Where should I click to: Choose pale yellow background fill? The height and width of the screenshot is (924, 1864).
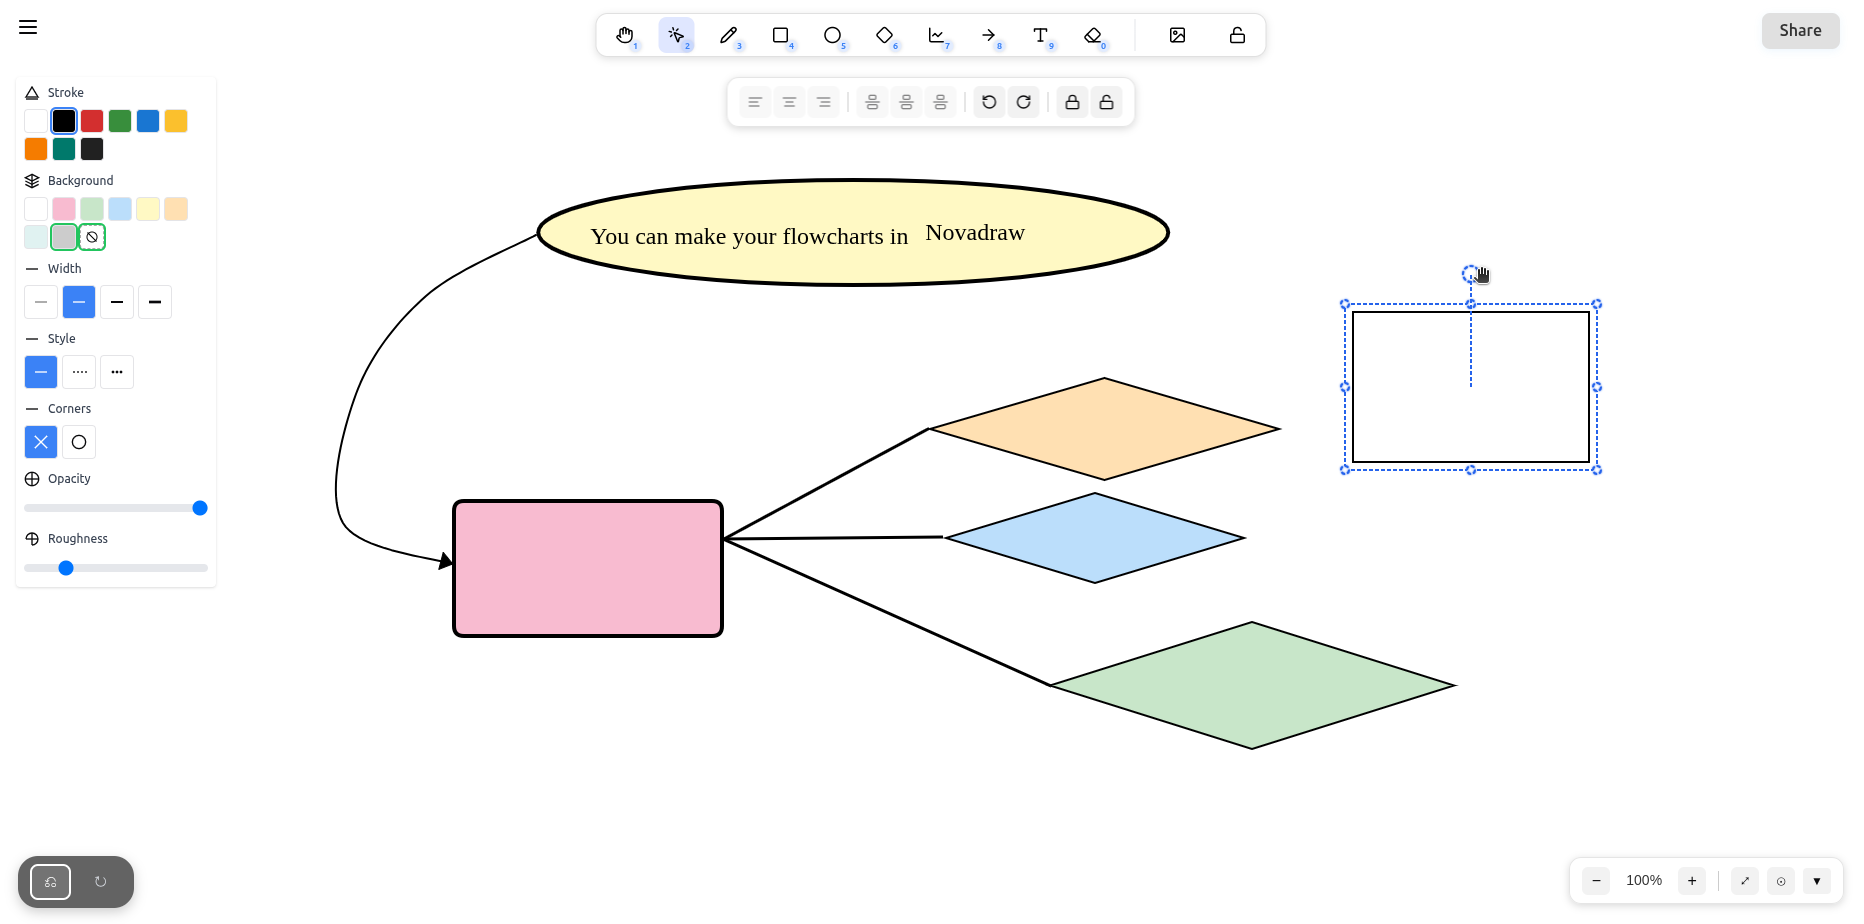(x=148, y=209)
